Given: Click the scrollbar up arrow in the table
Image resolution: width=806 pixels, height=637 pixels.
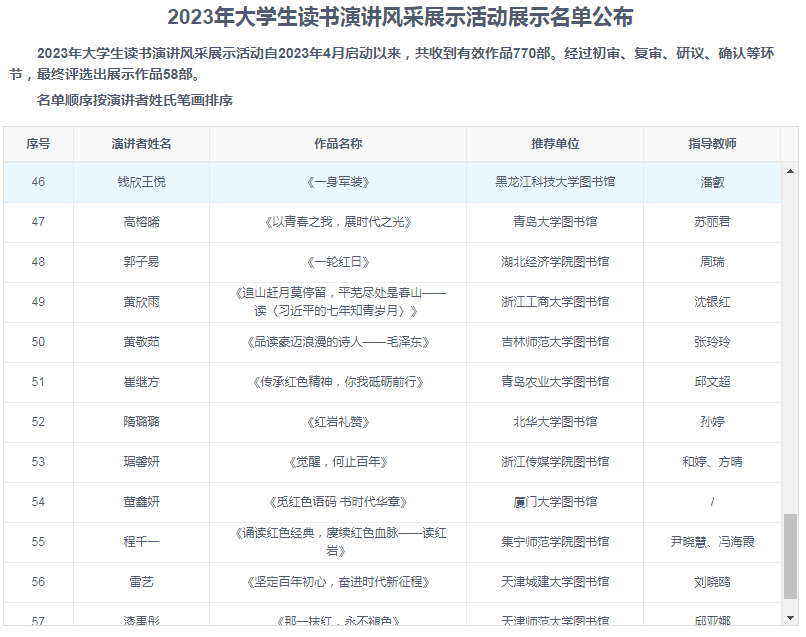Looking at the screenshot, I should 790,171.
